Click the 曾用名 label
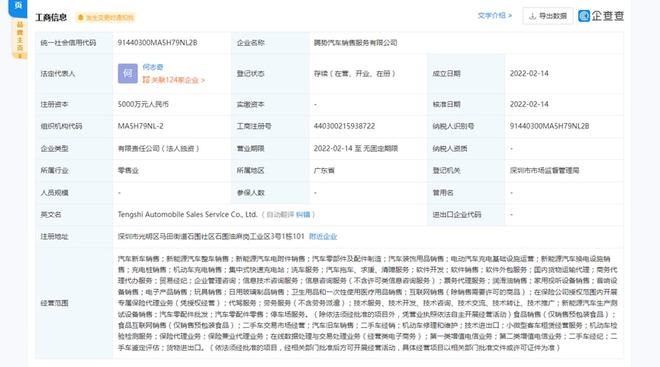The height and width of the screenshot is (367, 660). pyautogui.click(x=443, y=192)
